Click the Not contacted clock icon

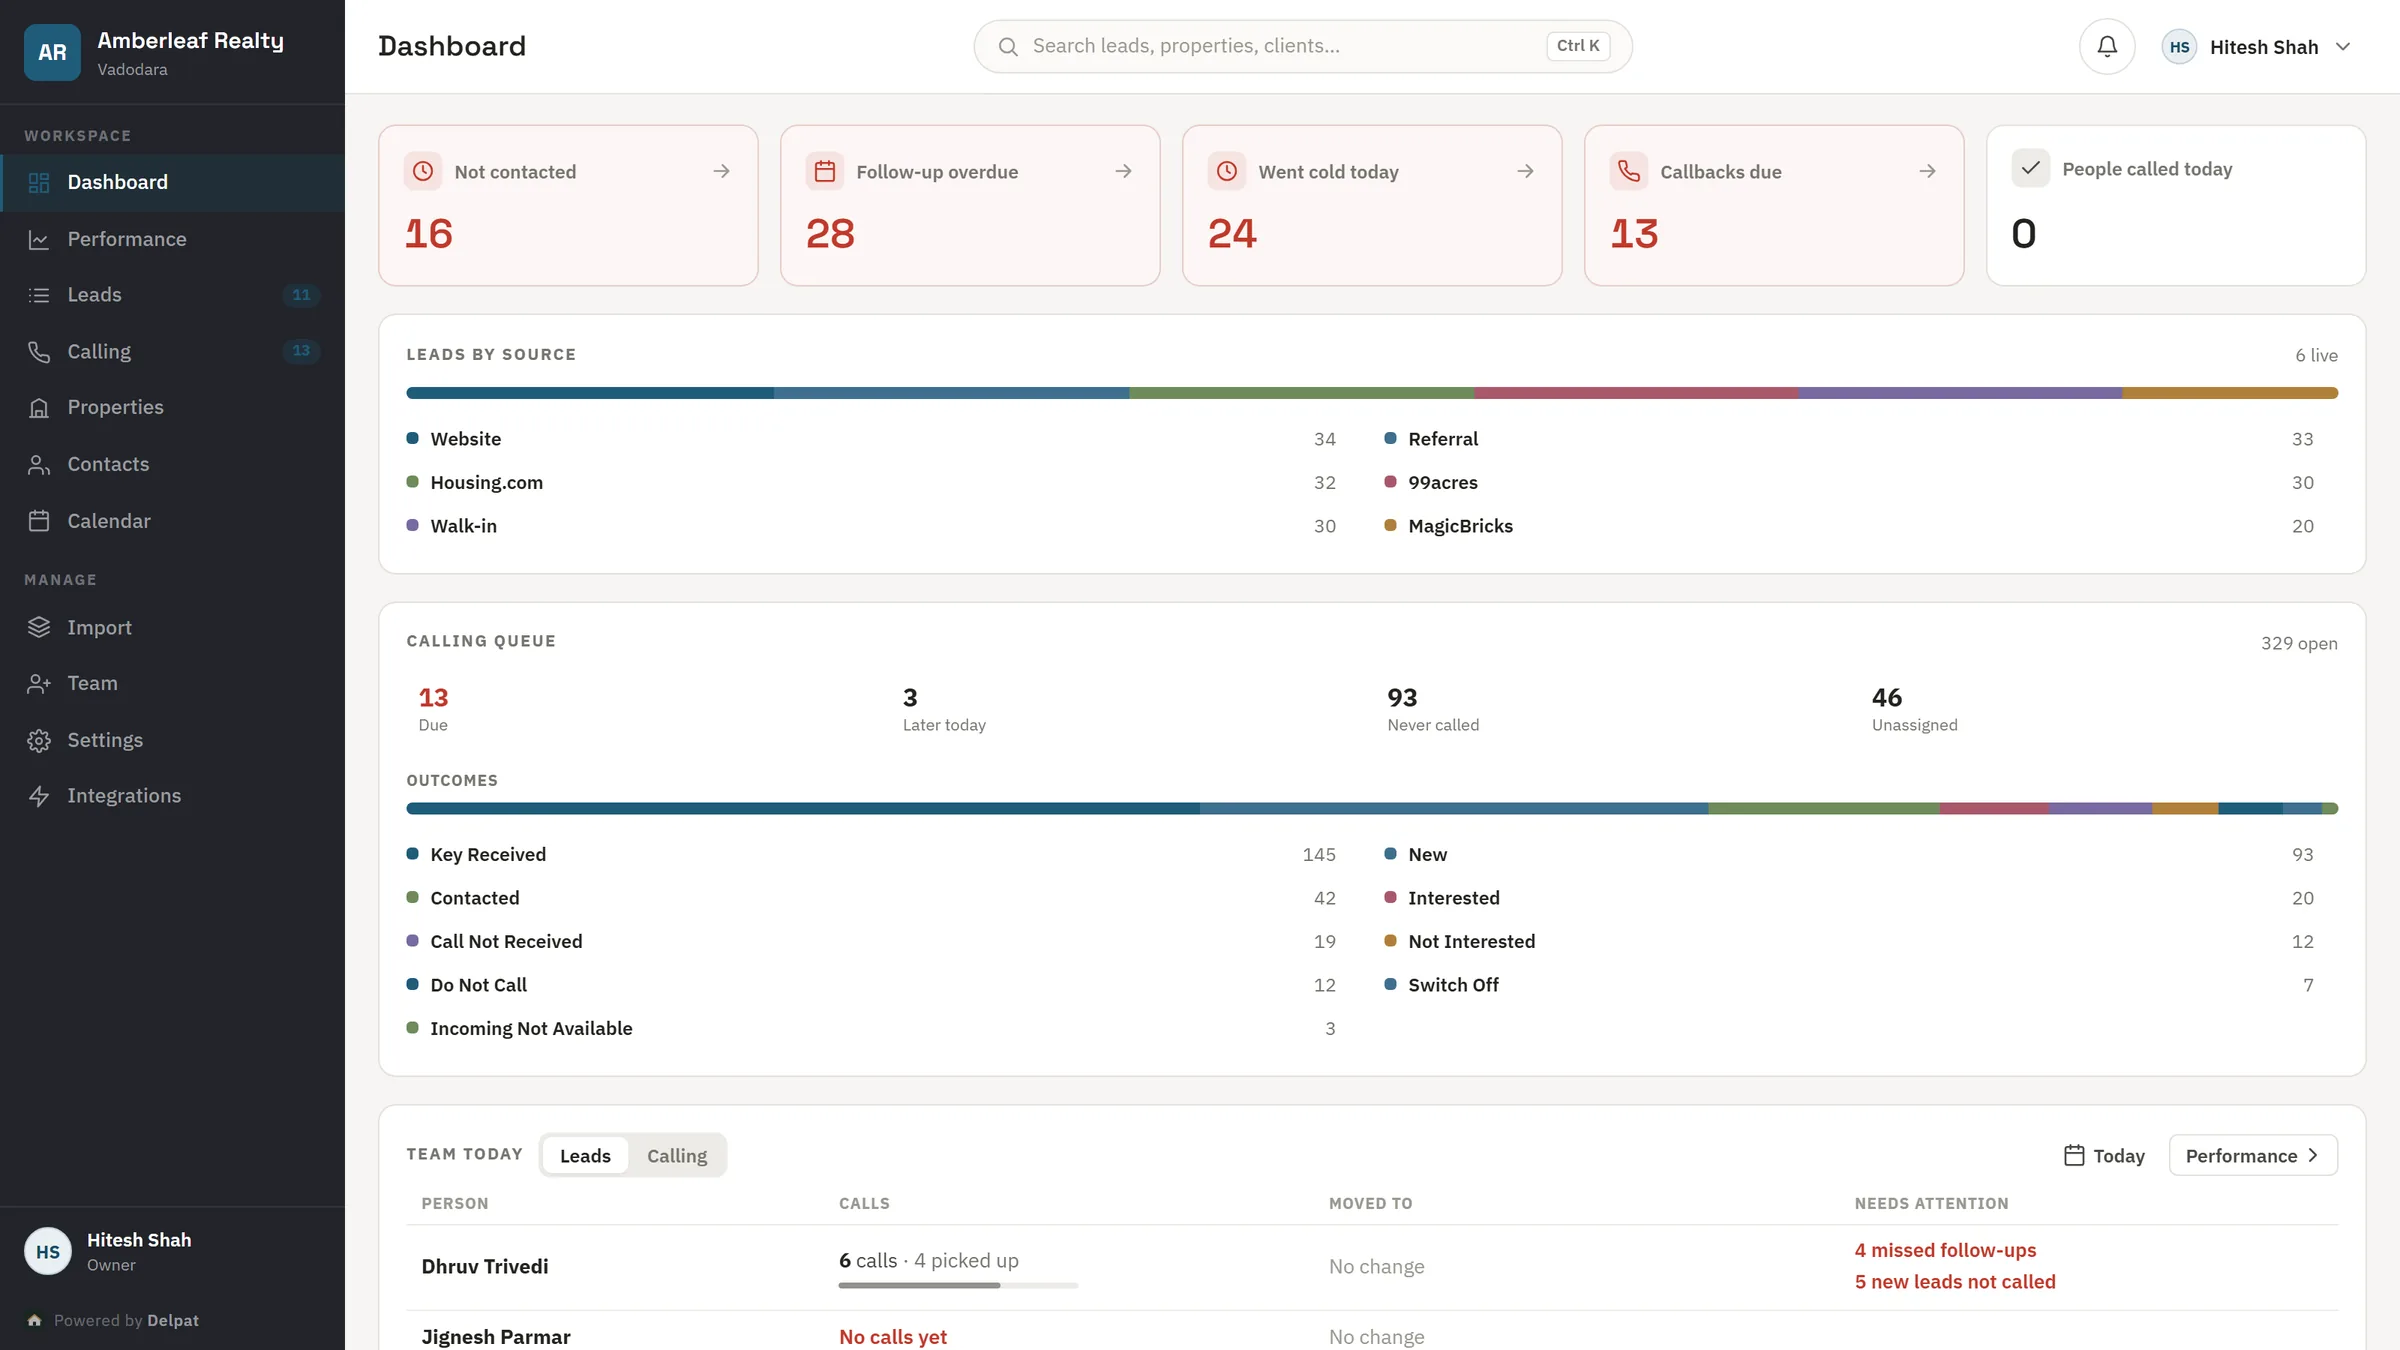(x=423, y=171)
